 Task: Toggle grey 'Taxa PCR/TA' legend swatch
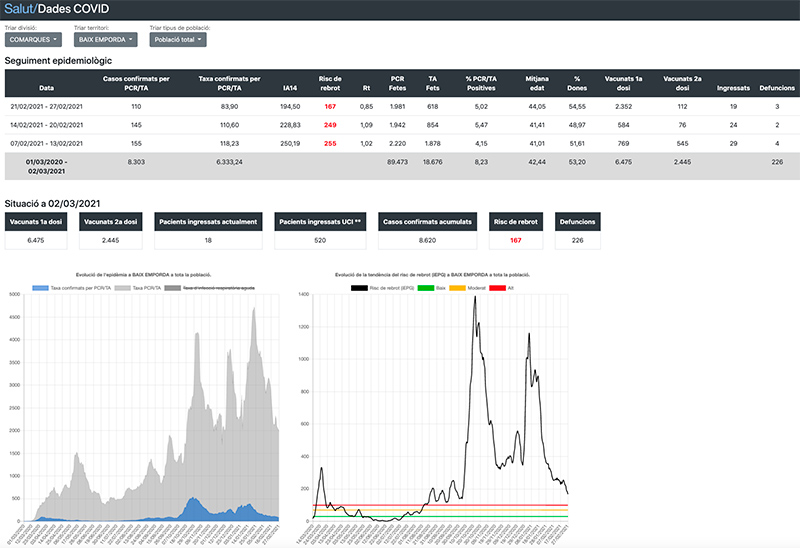coord(122,288)
